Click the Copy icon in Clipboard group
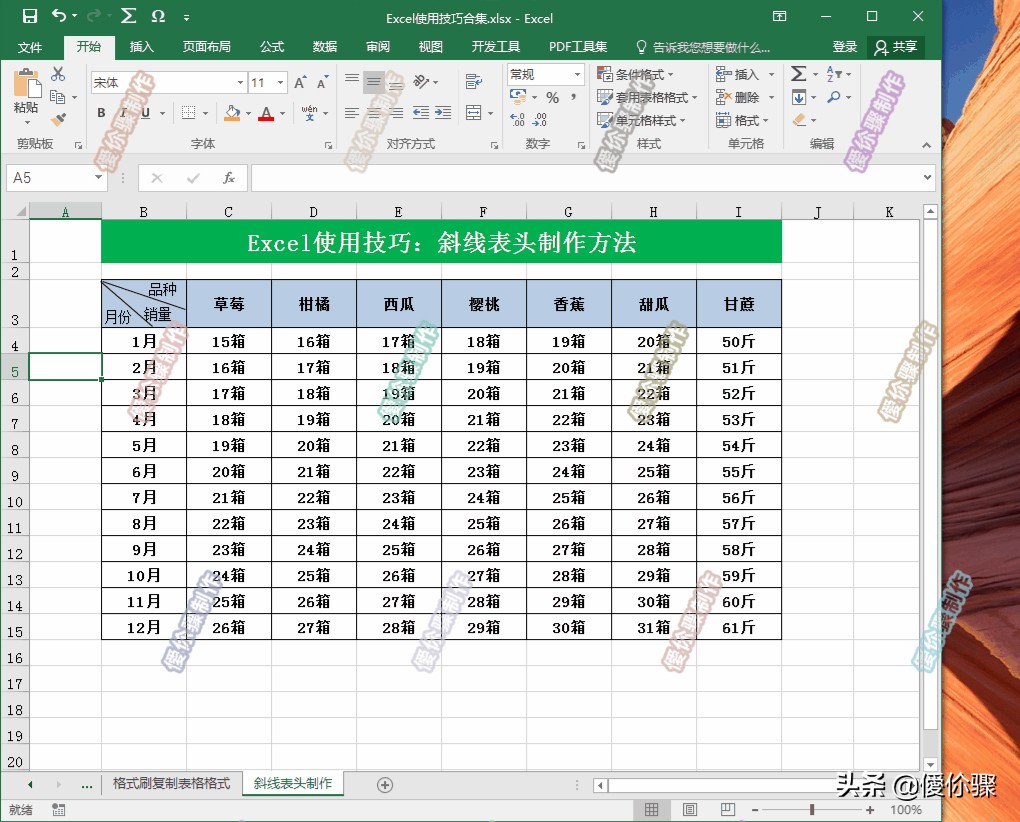Viewport: 1020px width, 822px height. point(56,96)
